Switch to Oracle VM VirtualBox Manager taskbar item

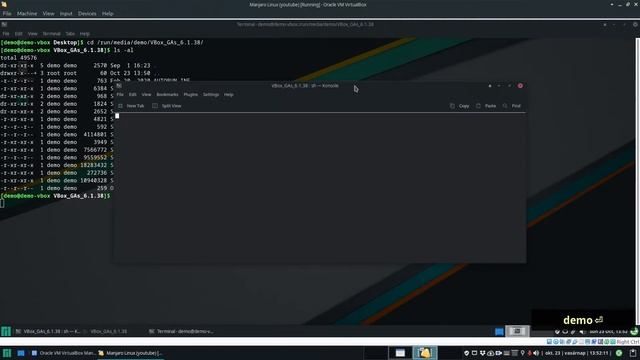63,353
